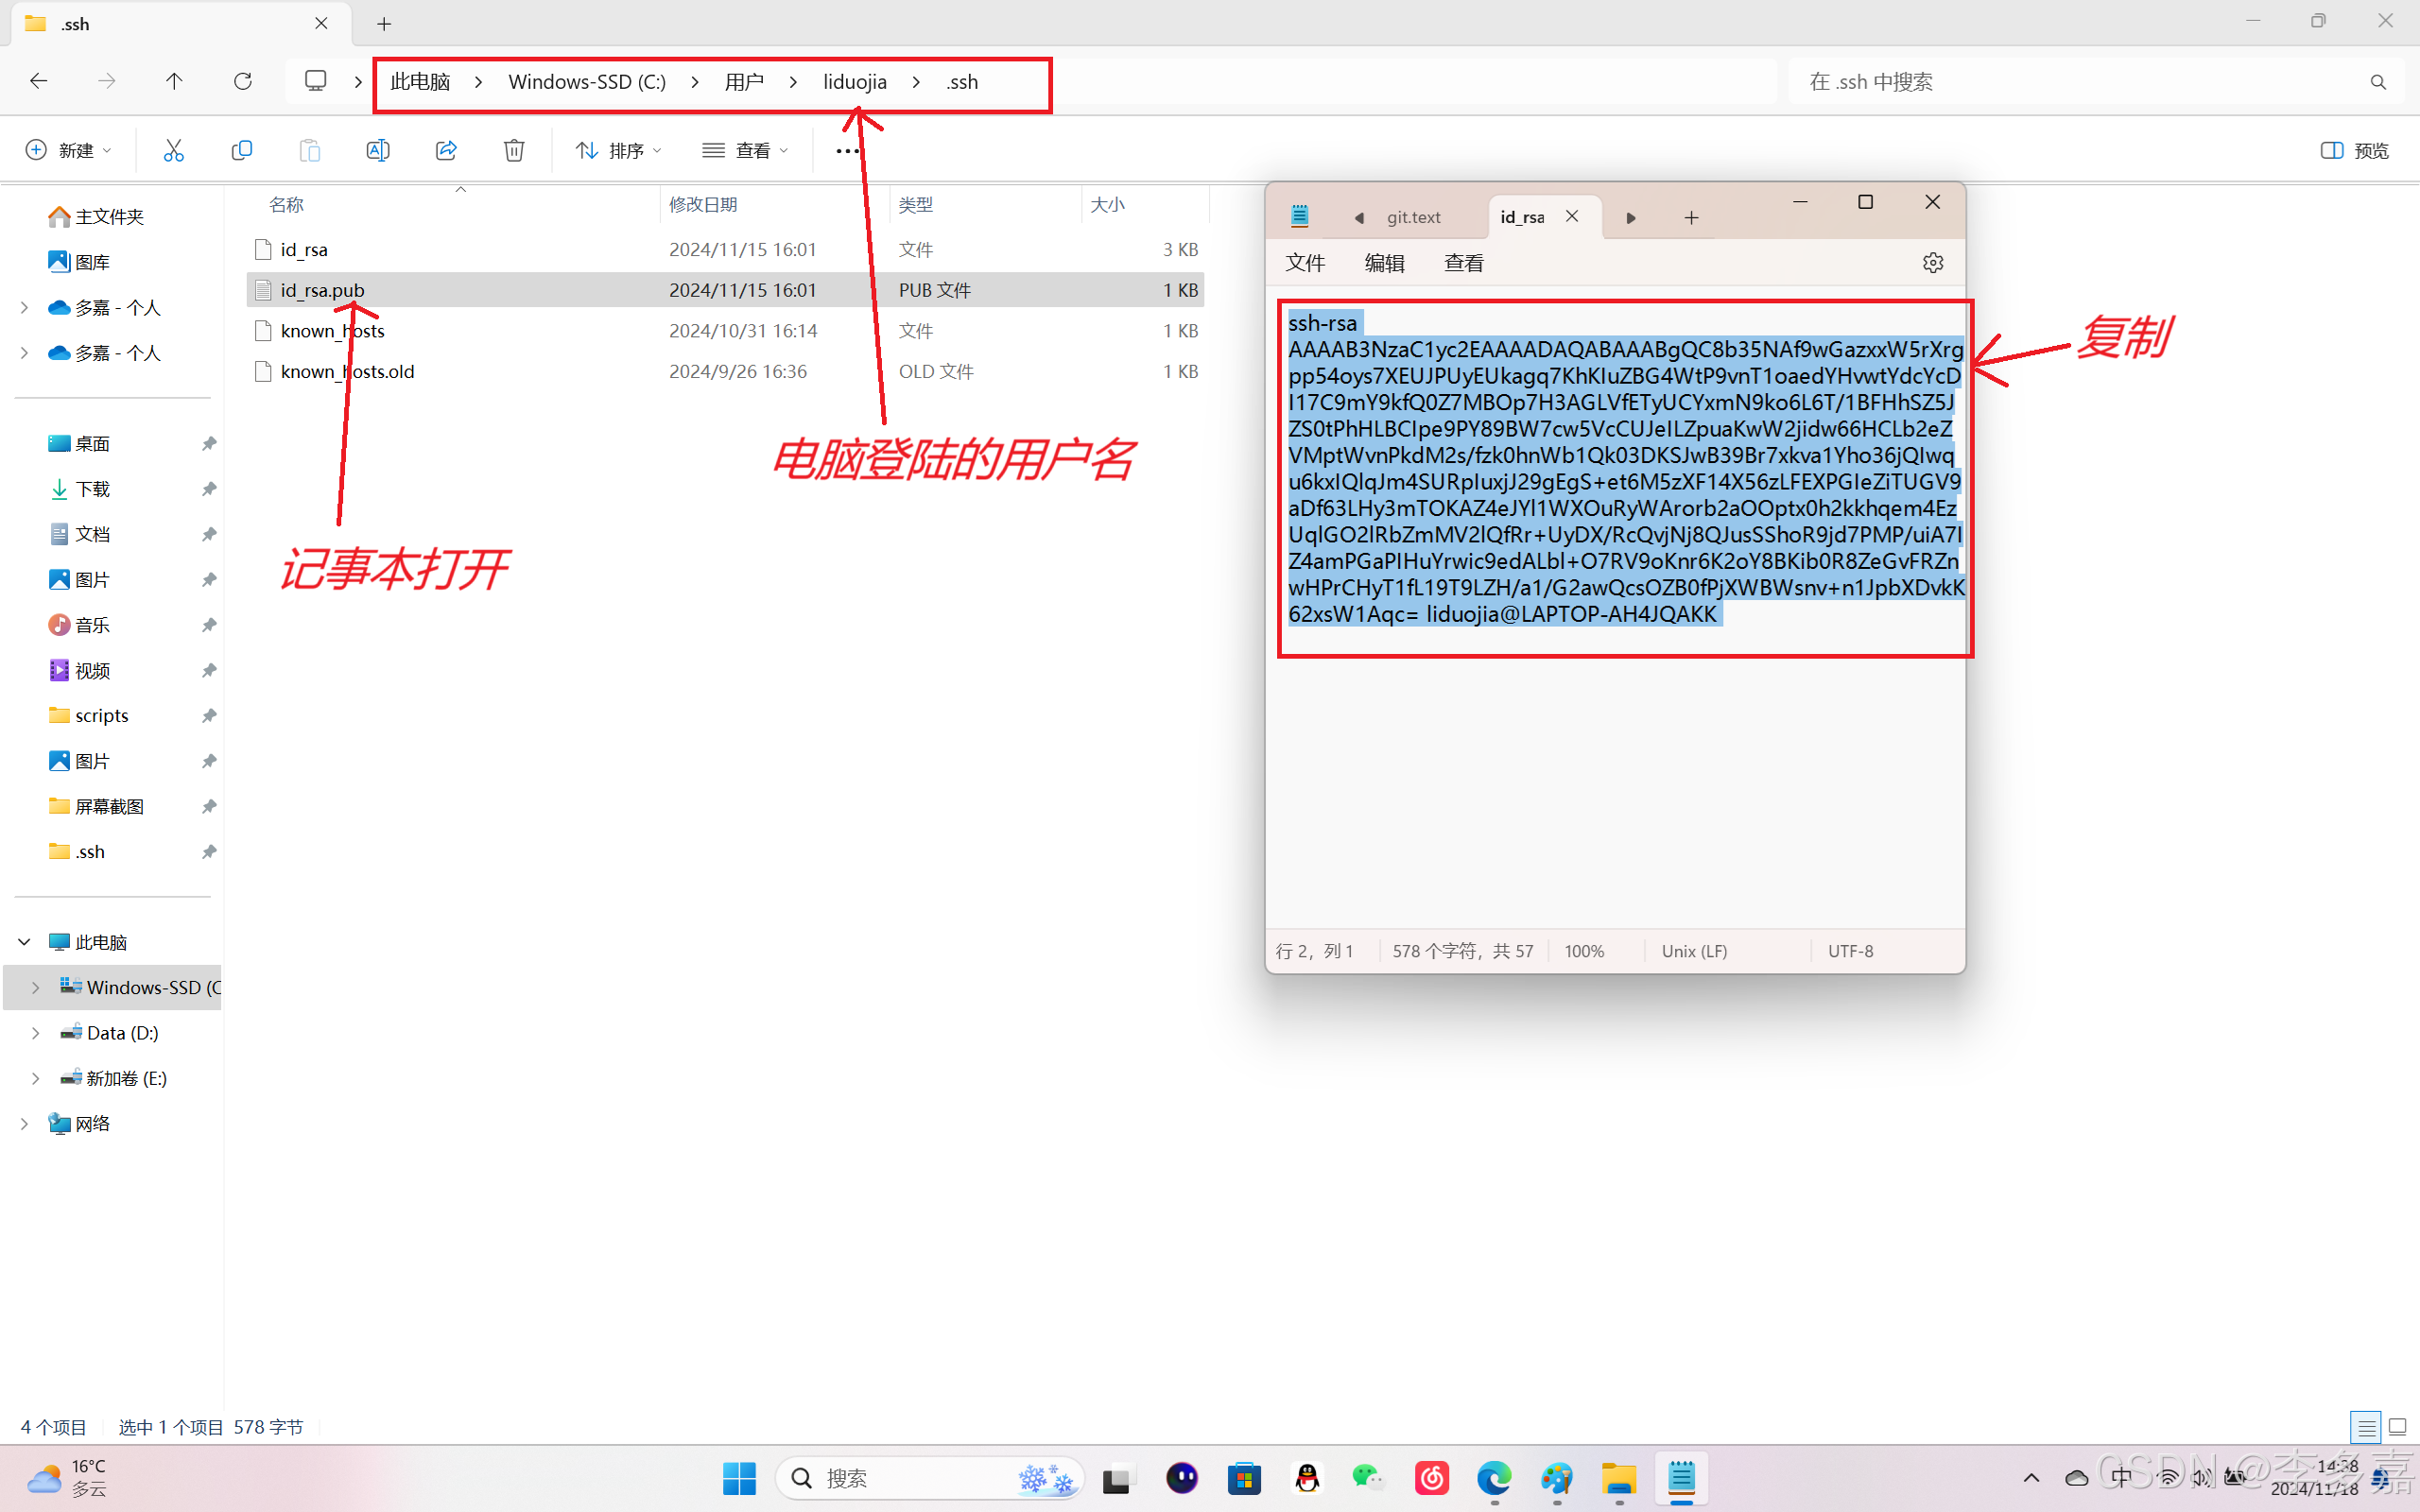Click the Copy icon in toolbar

tap(241, 150)
